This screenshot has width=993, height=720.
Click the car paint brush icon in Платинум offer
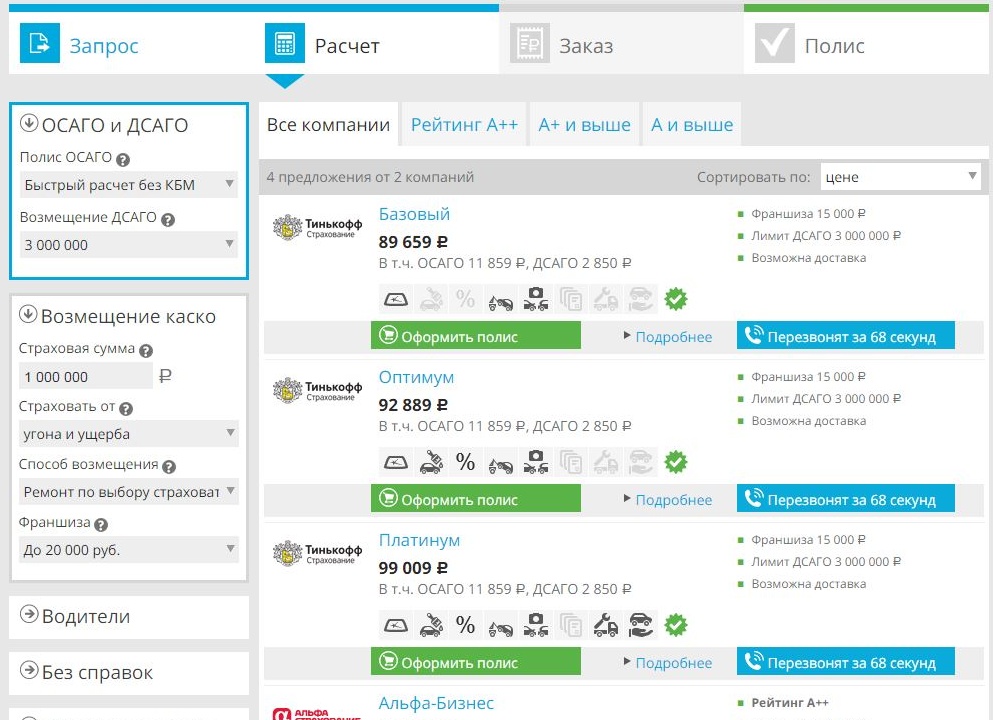tap(431, 625)
